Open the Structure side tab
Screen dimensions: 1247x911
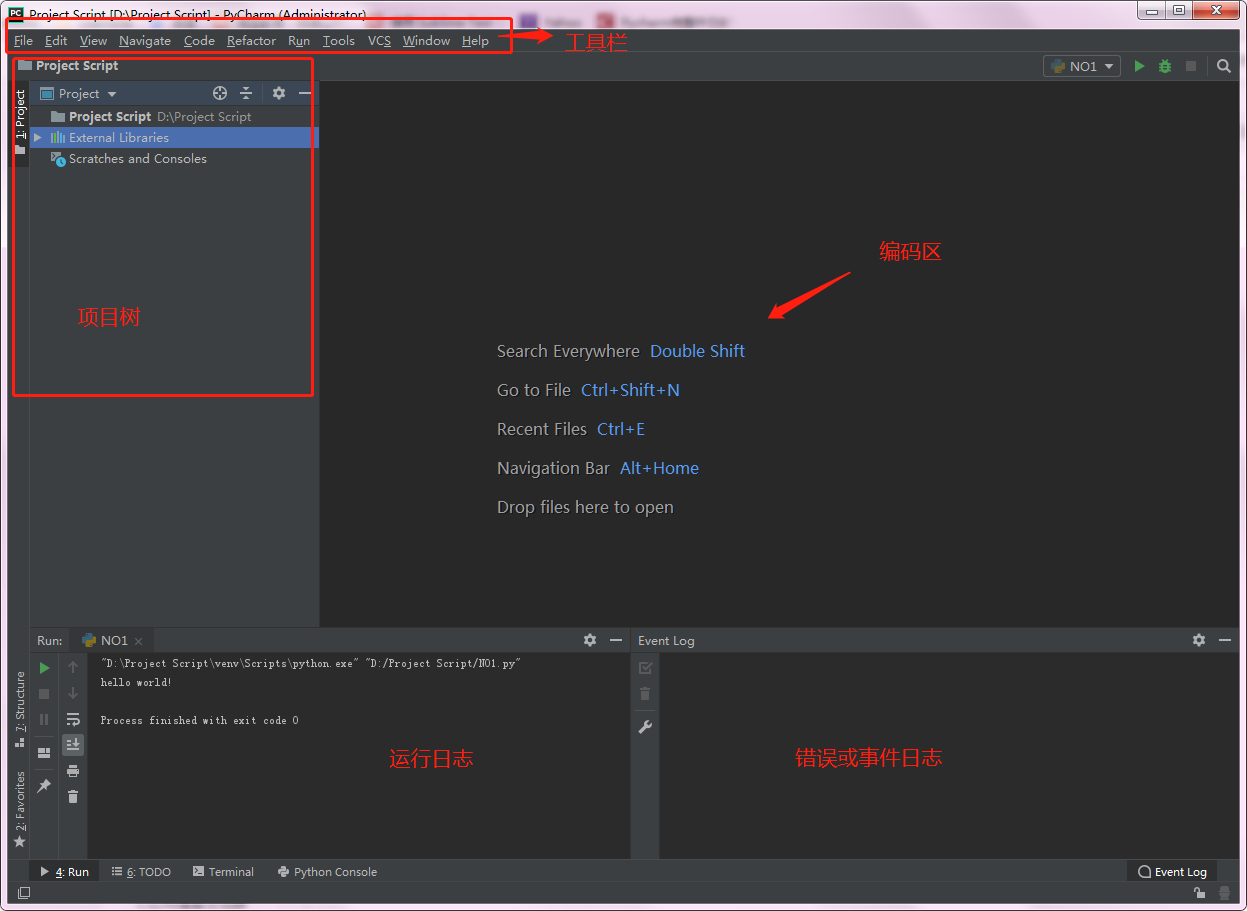tap(20, 709)
